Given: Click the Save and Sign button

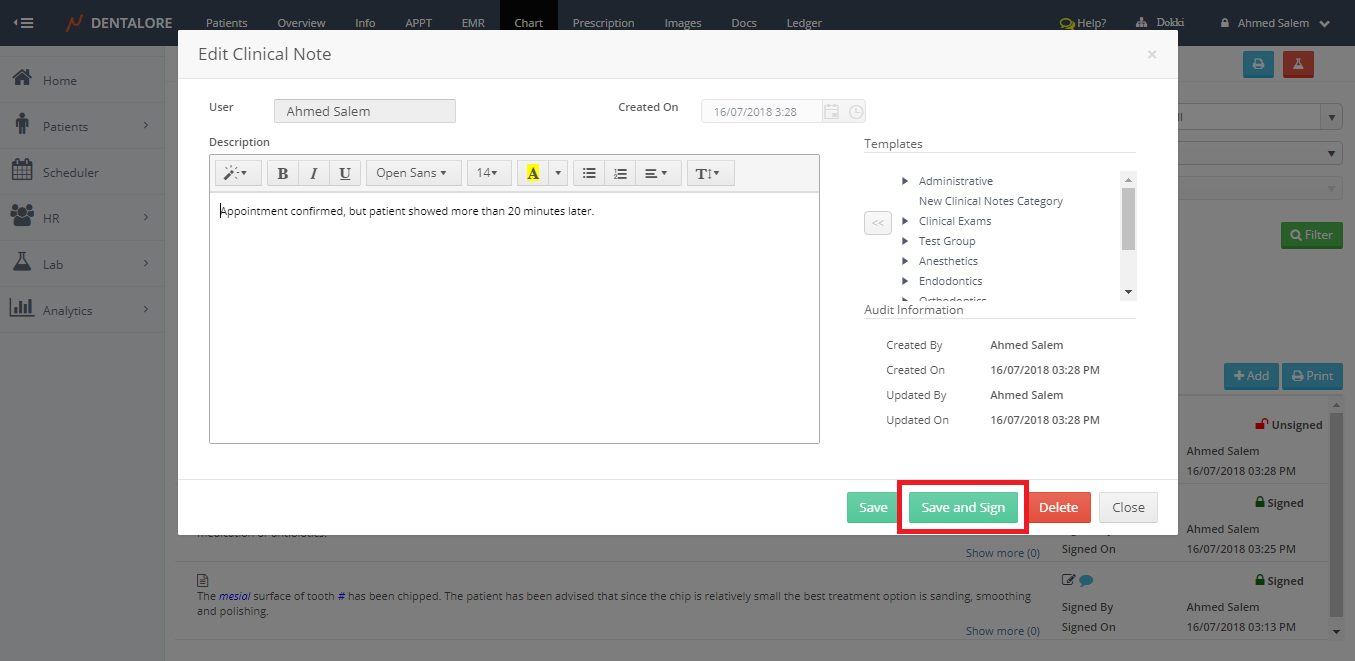Looking at the screenshot, I should pos(963,508).
